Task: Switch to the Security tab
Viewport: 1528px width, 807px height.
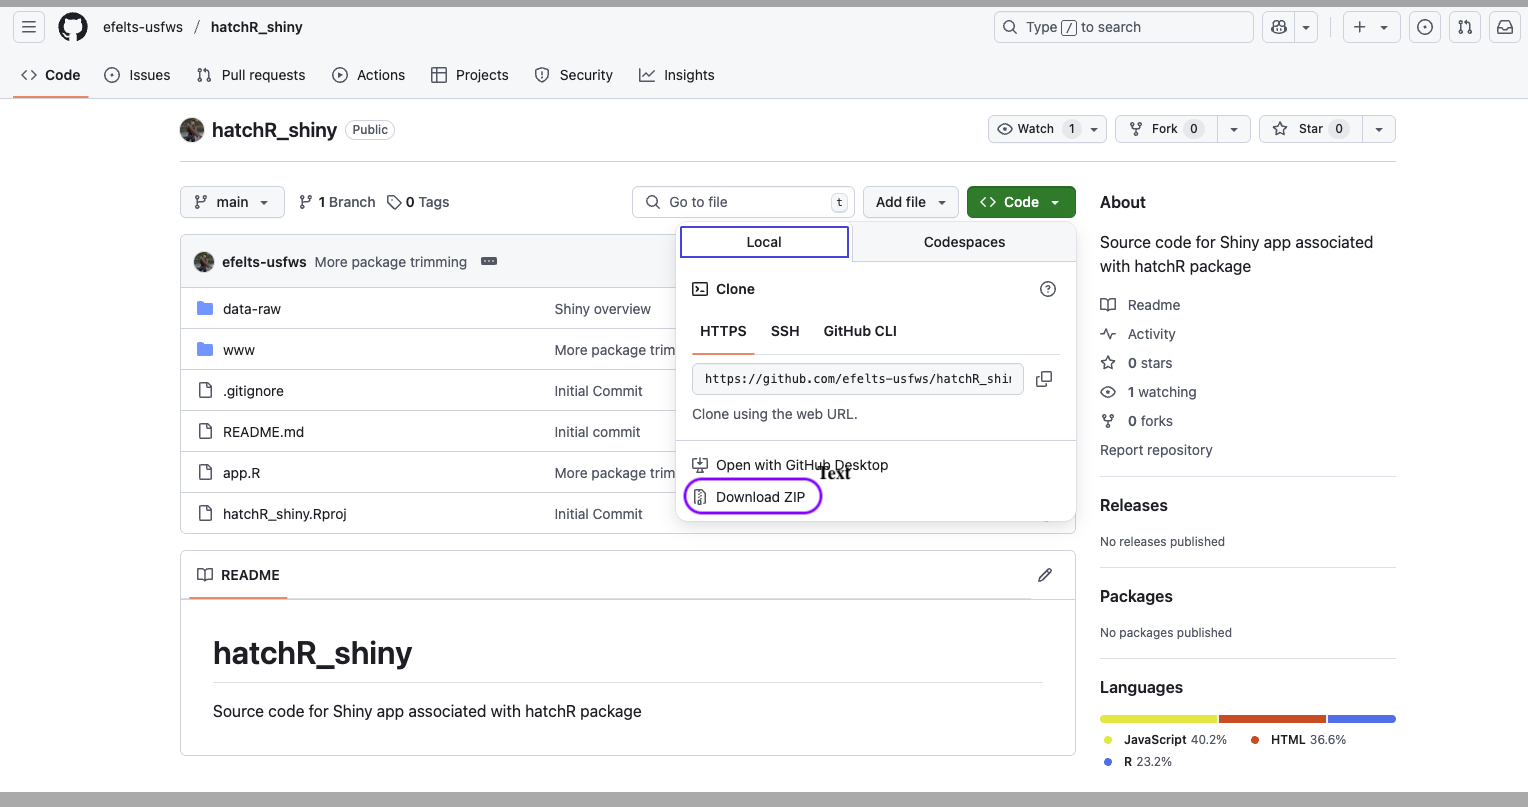Action: pos(574,75)
